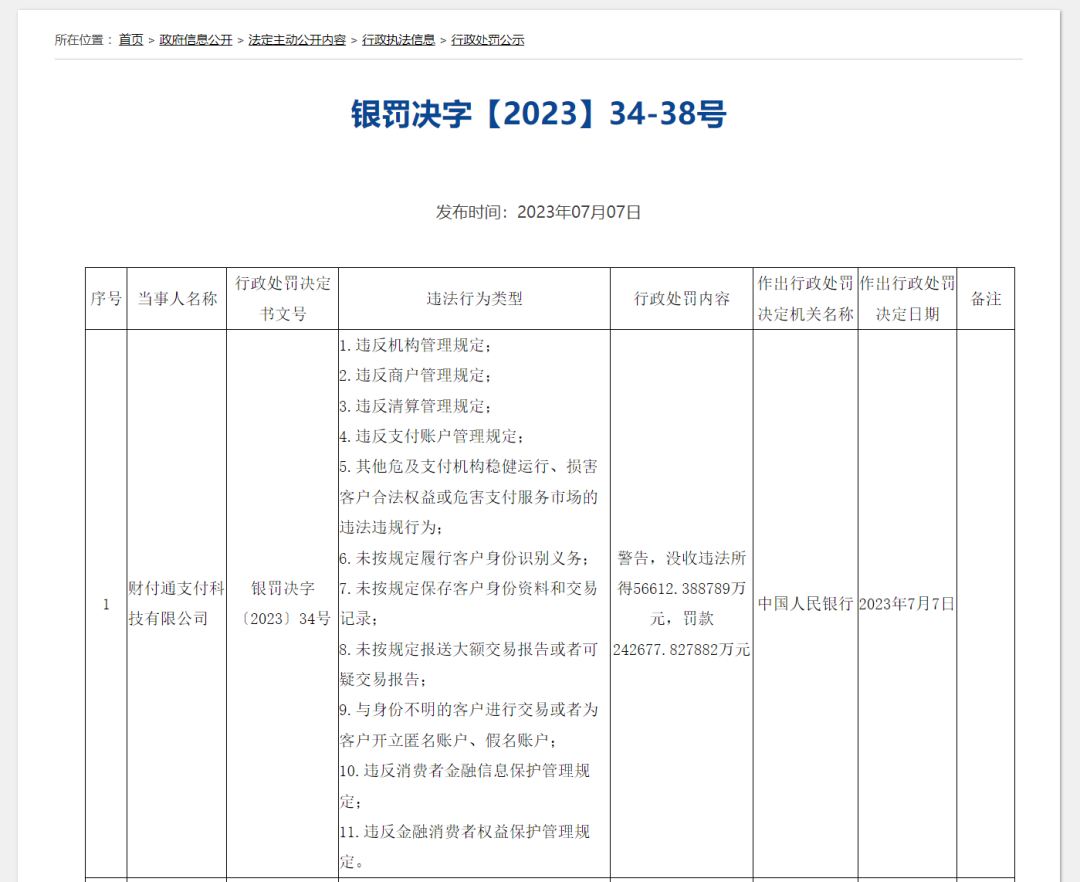Click violation item 2. 违反商户管理规定
This screenshot has height=882, width=1080.
point(415,376)
